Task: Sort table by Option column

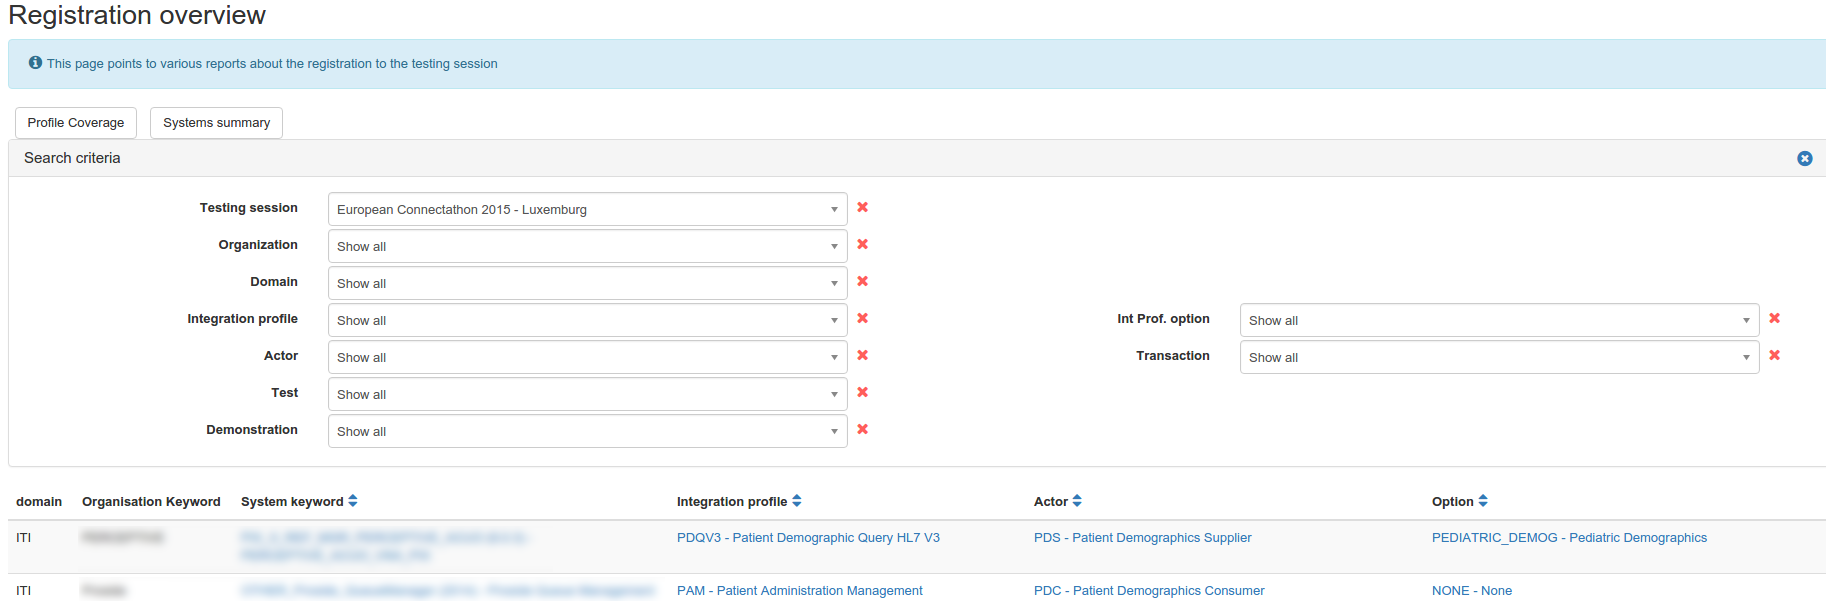Action: click(1482, 502)
